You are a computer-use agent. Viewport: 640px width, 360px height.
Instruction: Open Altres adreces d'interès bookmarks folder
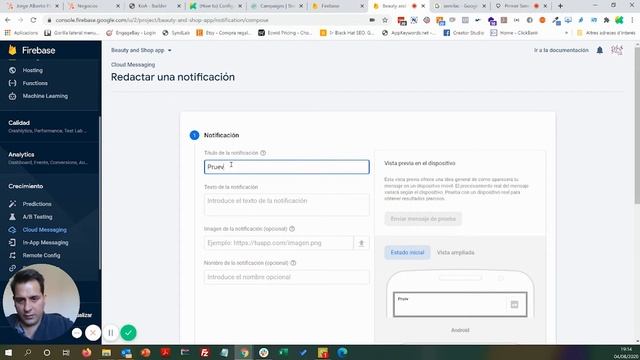coord(606,33)
